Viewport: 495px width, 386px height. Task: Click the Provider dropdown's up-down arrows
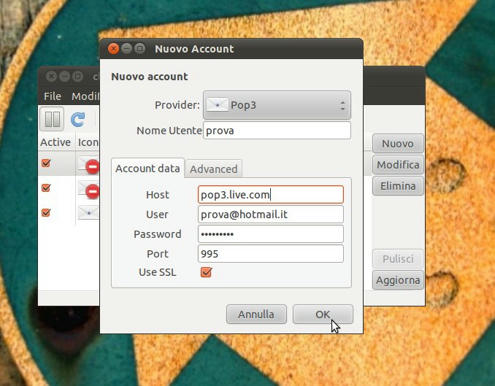342,106
